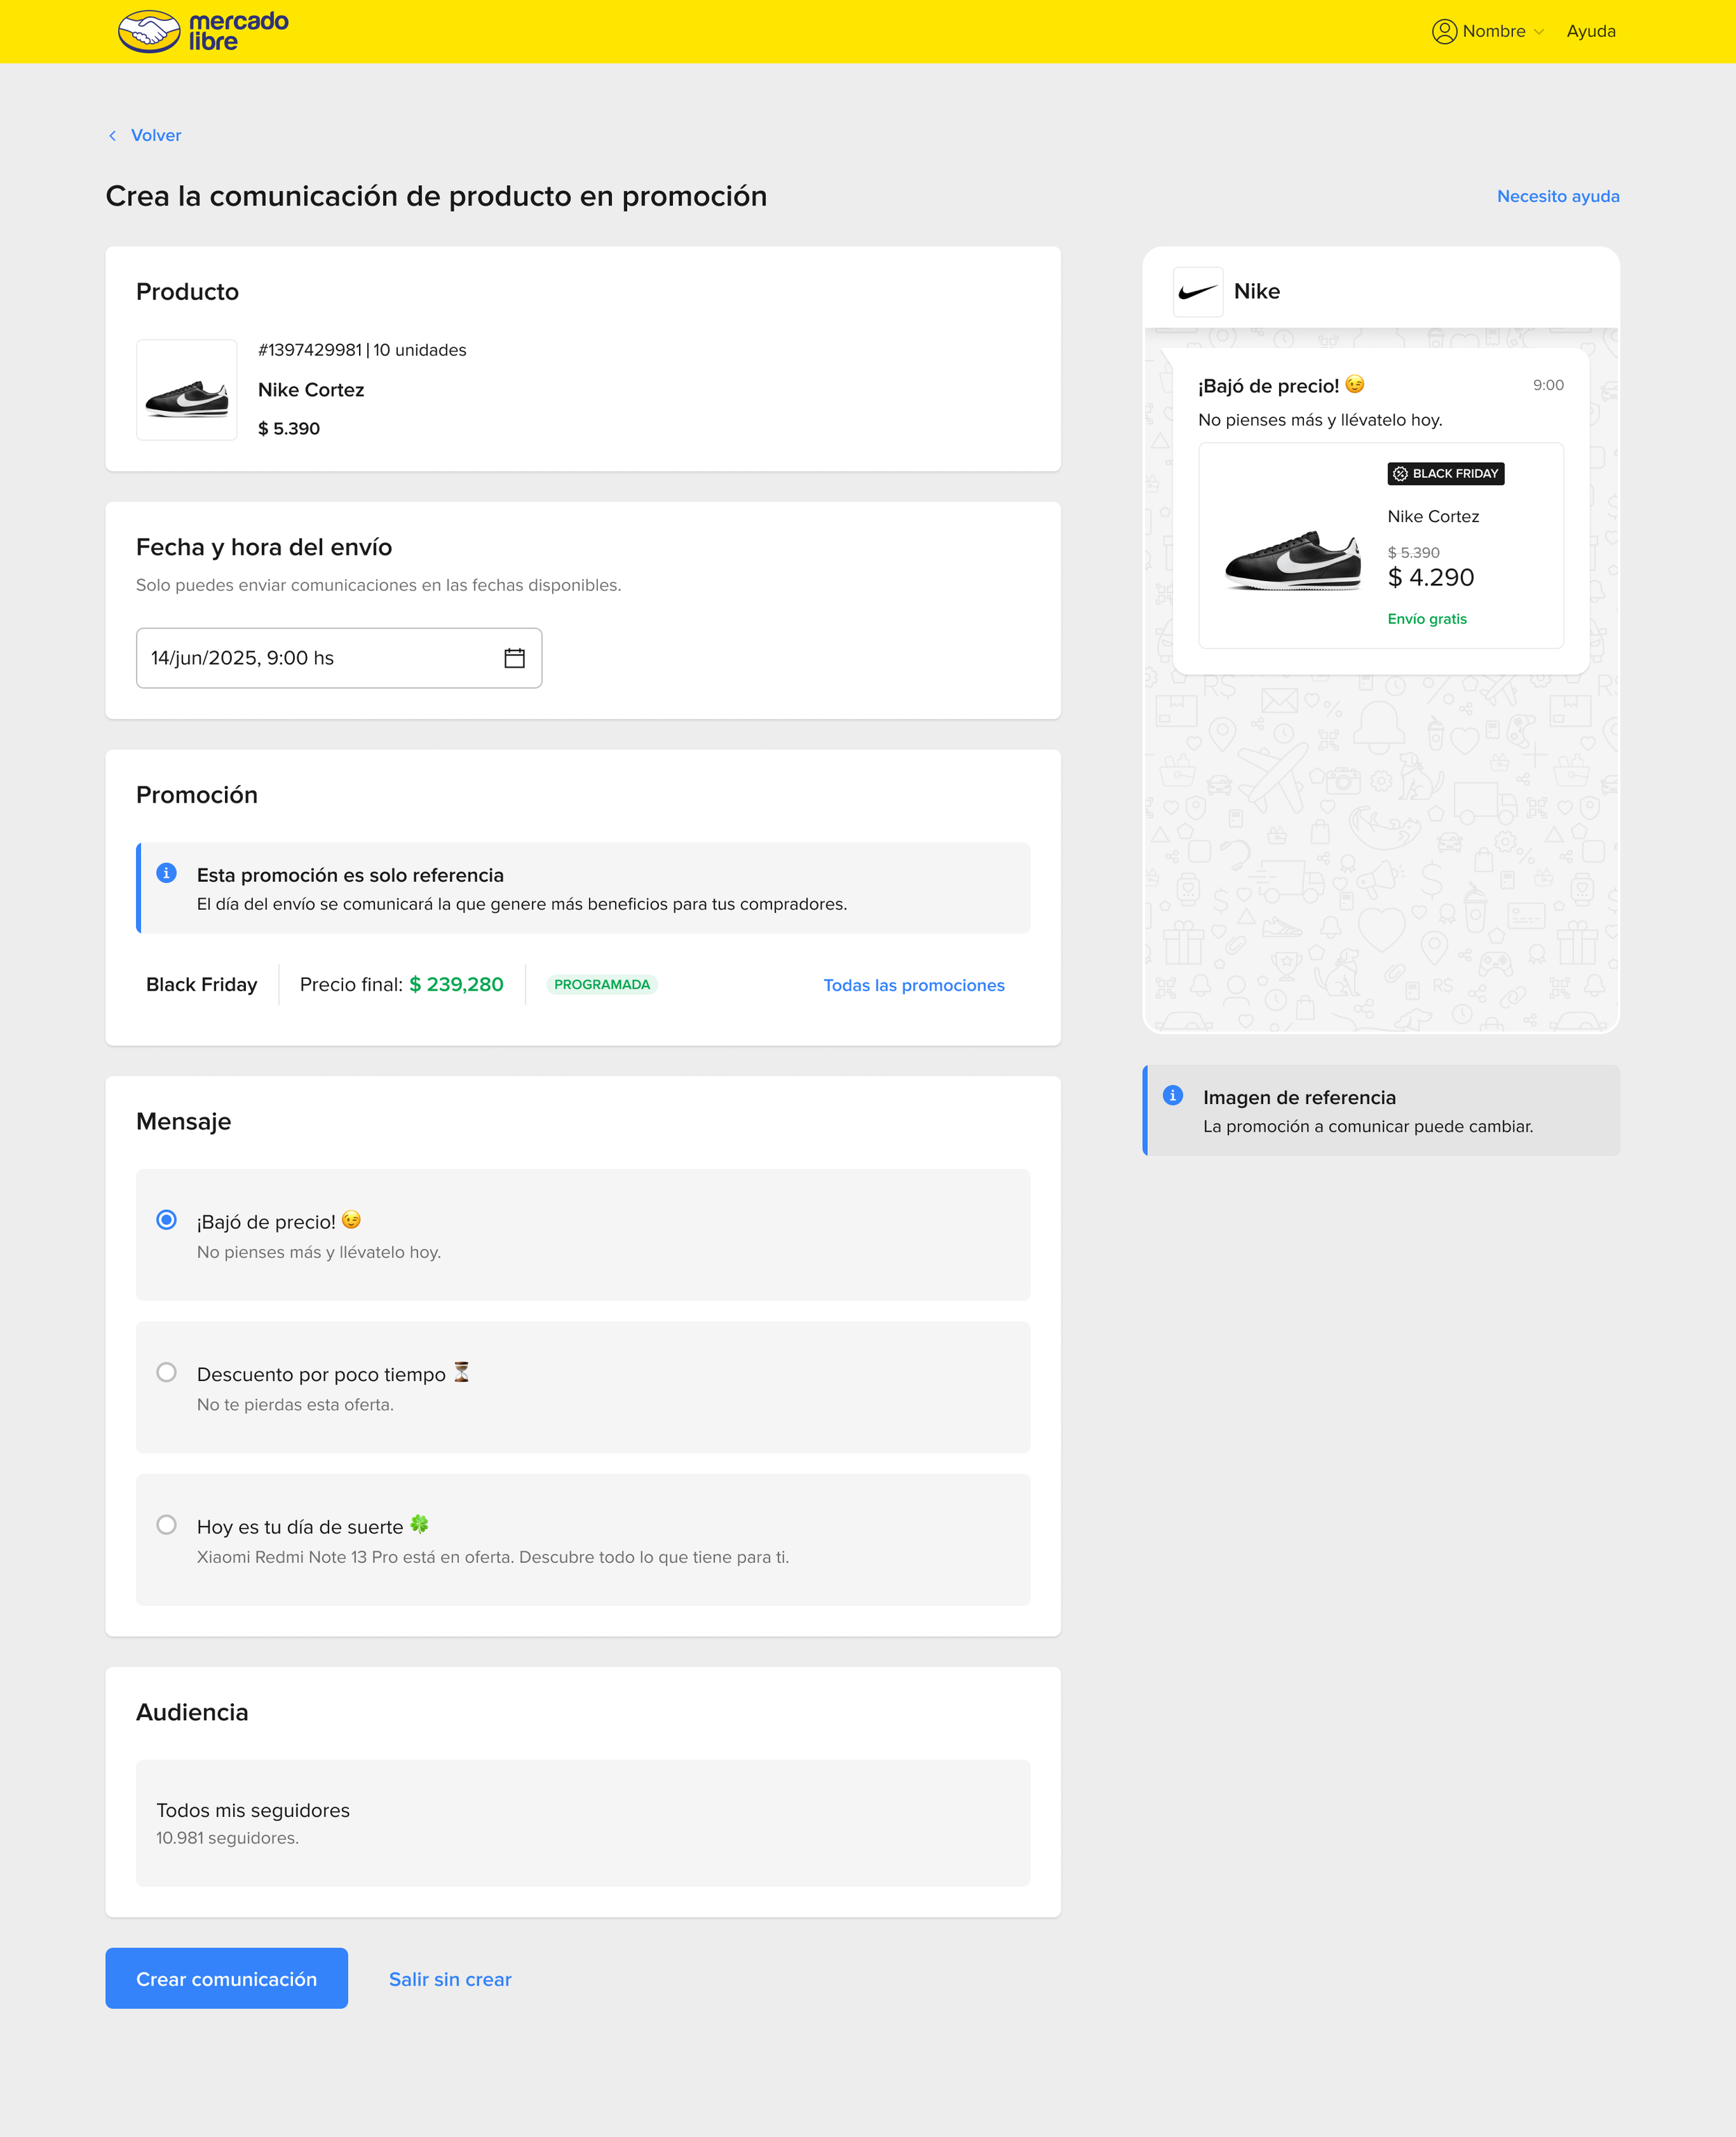Click Crear comunicación button
Viewport: 1736px width, 2137px height.
[226, 1978]
